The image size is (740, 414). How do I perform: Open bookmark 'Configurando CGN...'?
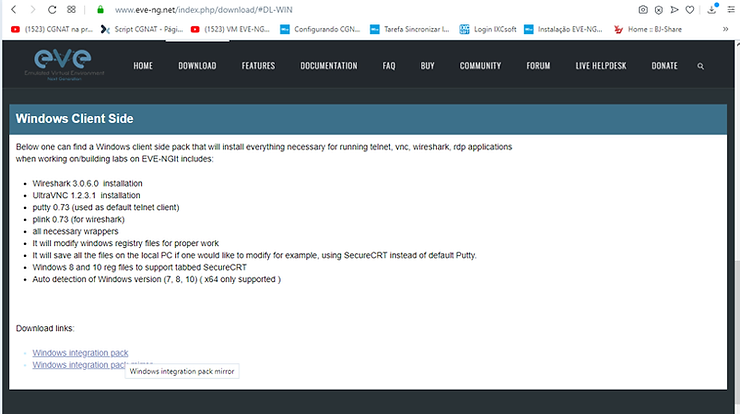pos(320,29)
